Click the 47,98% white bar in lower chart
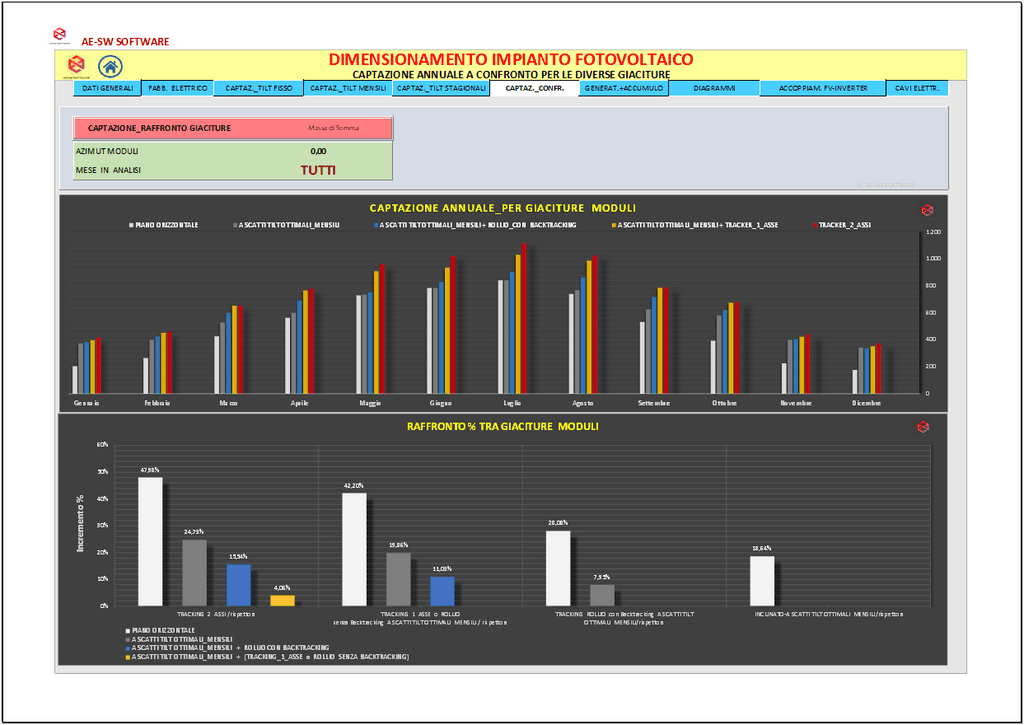Image resolution: width=1024 pixels, height=725 pixels. [150, 540]
